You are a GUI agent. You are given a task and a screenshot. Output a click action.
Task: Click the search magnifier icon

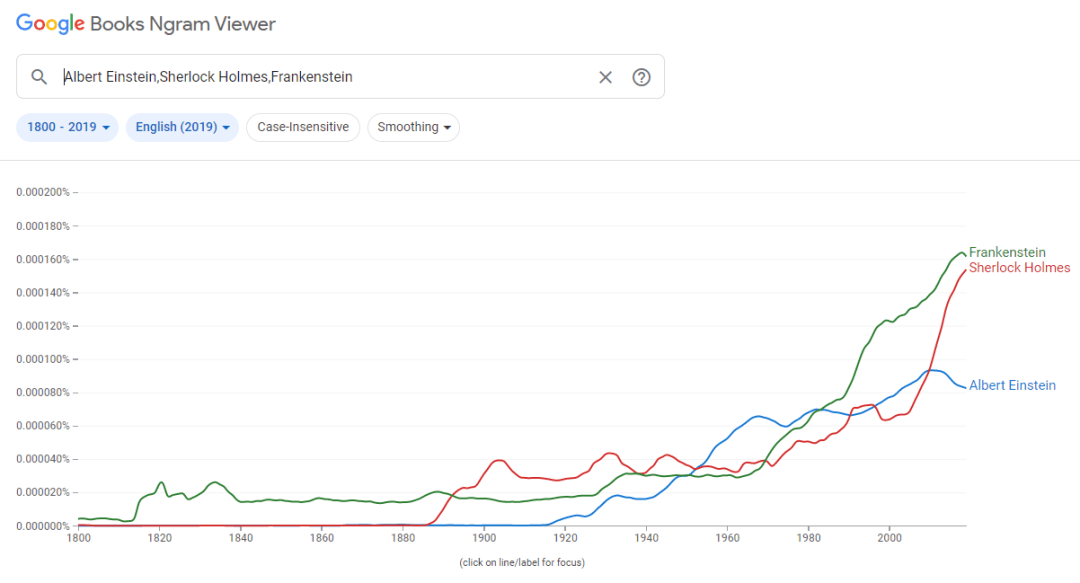39,77
